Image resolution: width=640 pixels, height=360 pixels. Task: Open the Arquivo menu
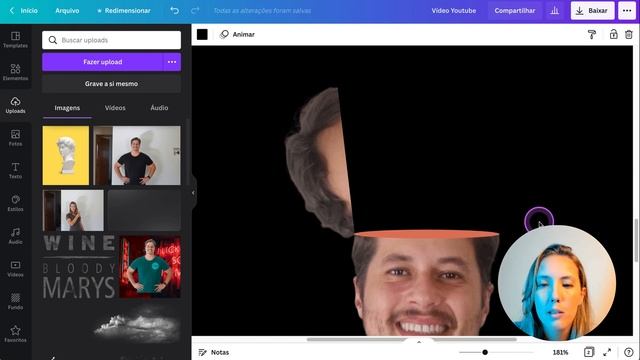pos(67,11)
